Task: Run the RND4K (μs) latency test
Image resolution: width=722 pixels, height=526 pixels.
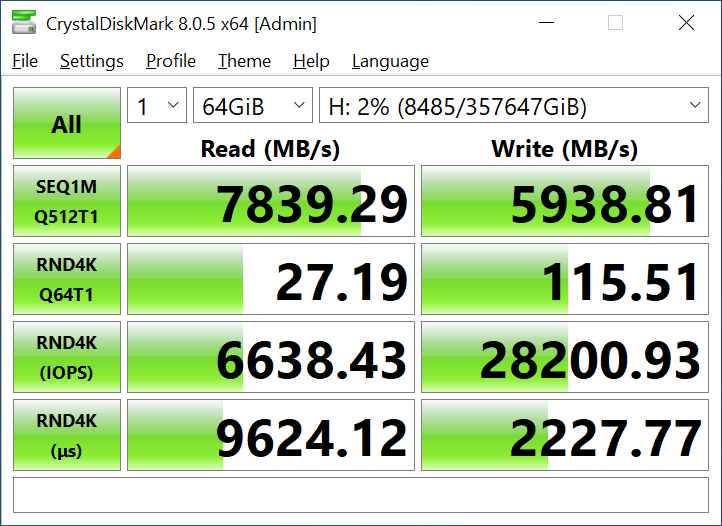Action: (x=67, y=435)
